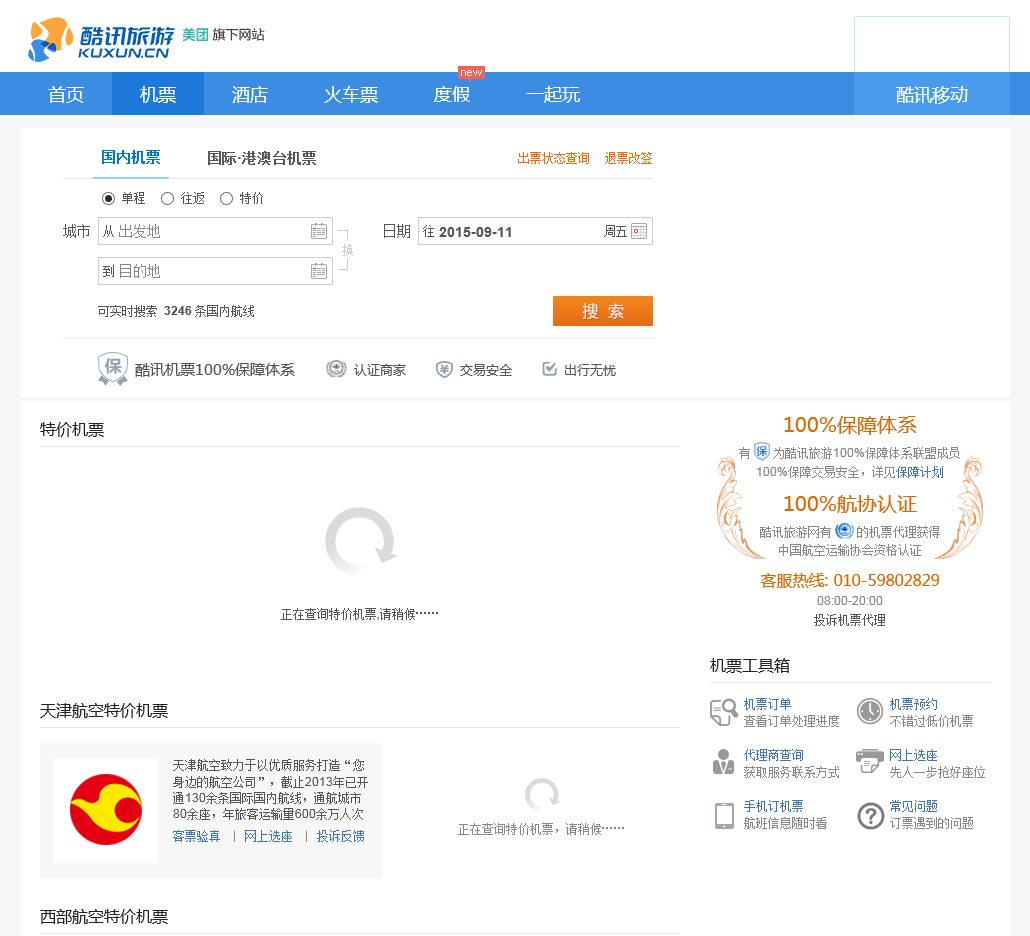Open 一起玩 in navigation bar
1030x936 pixels.
(x=552, y=94)
